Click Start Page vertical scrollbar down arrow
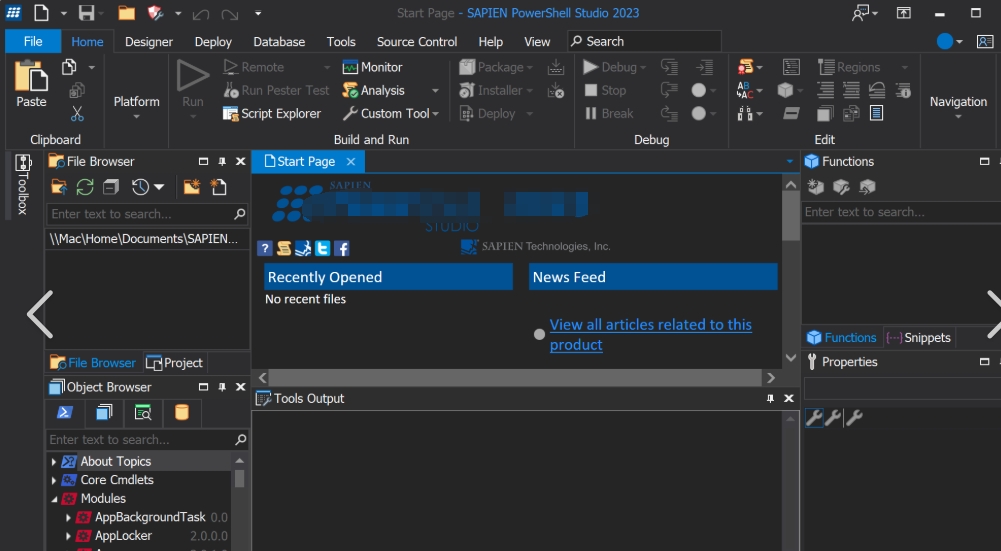 coord(791,358)
